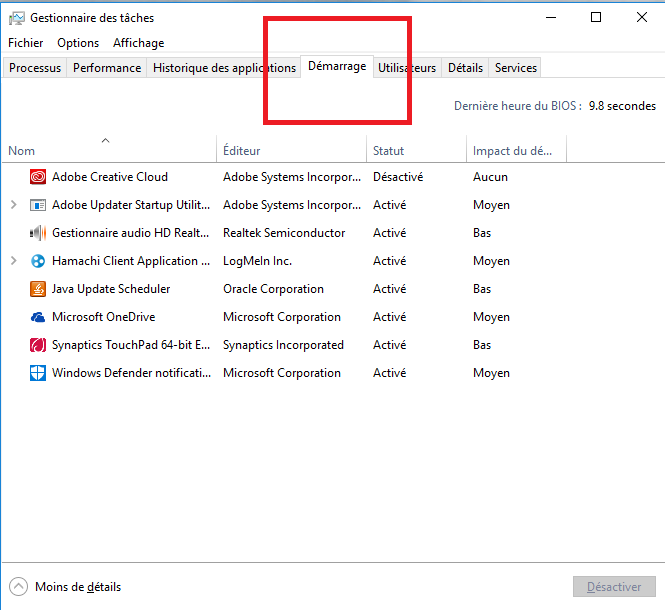
Task: Click the Adobe Creative Cloud icon
Action: point(38,176)
